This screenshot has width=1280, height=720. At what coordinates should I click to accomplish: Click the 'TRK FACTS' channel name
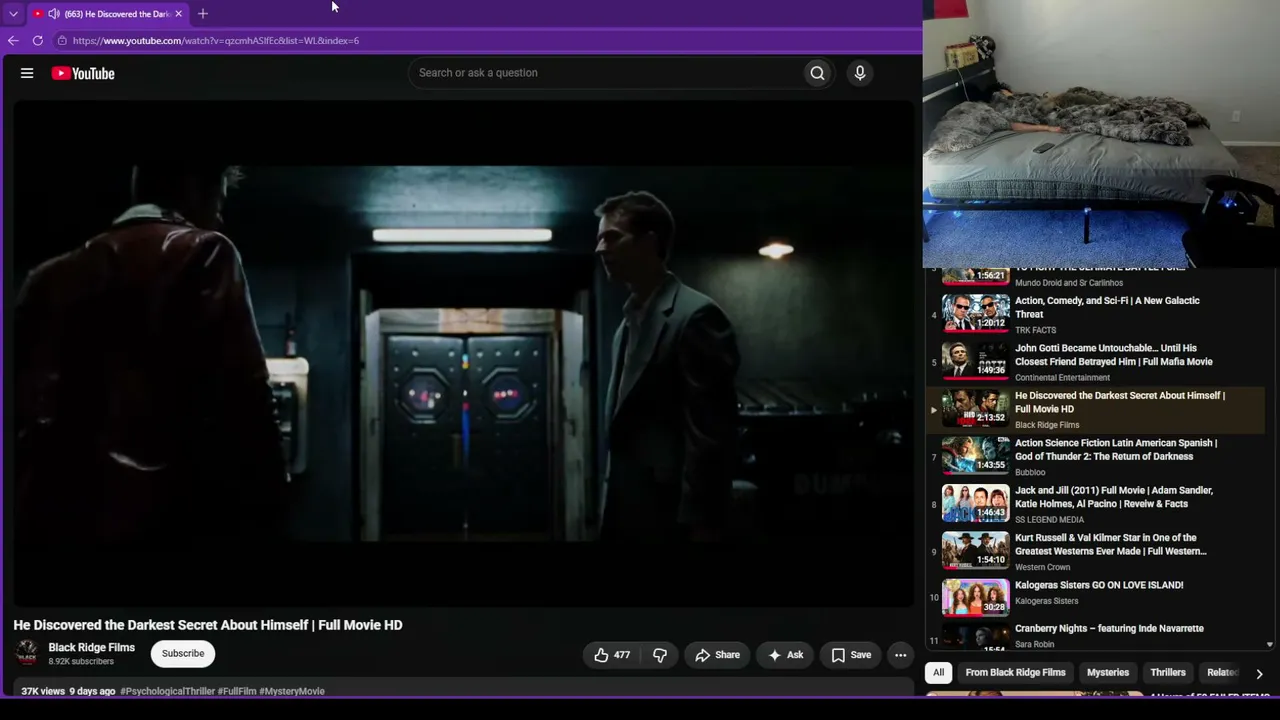(x=1035, y=330)
